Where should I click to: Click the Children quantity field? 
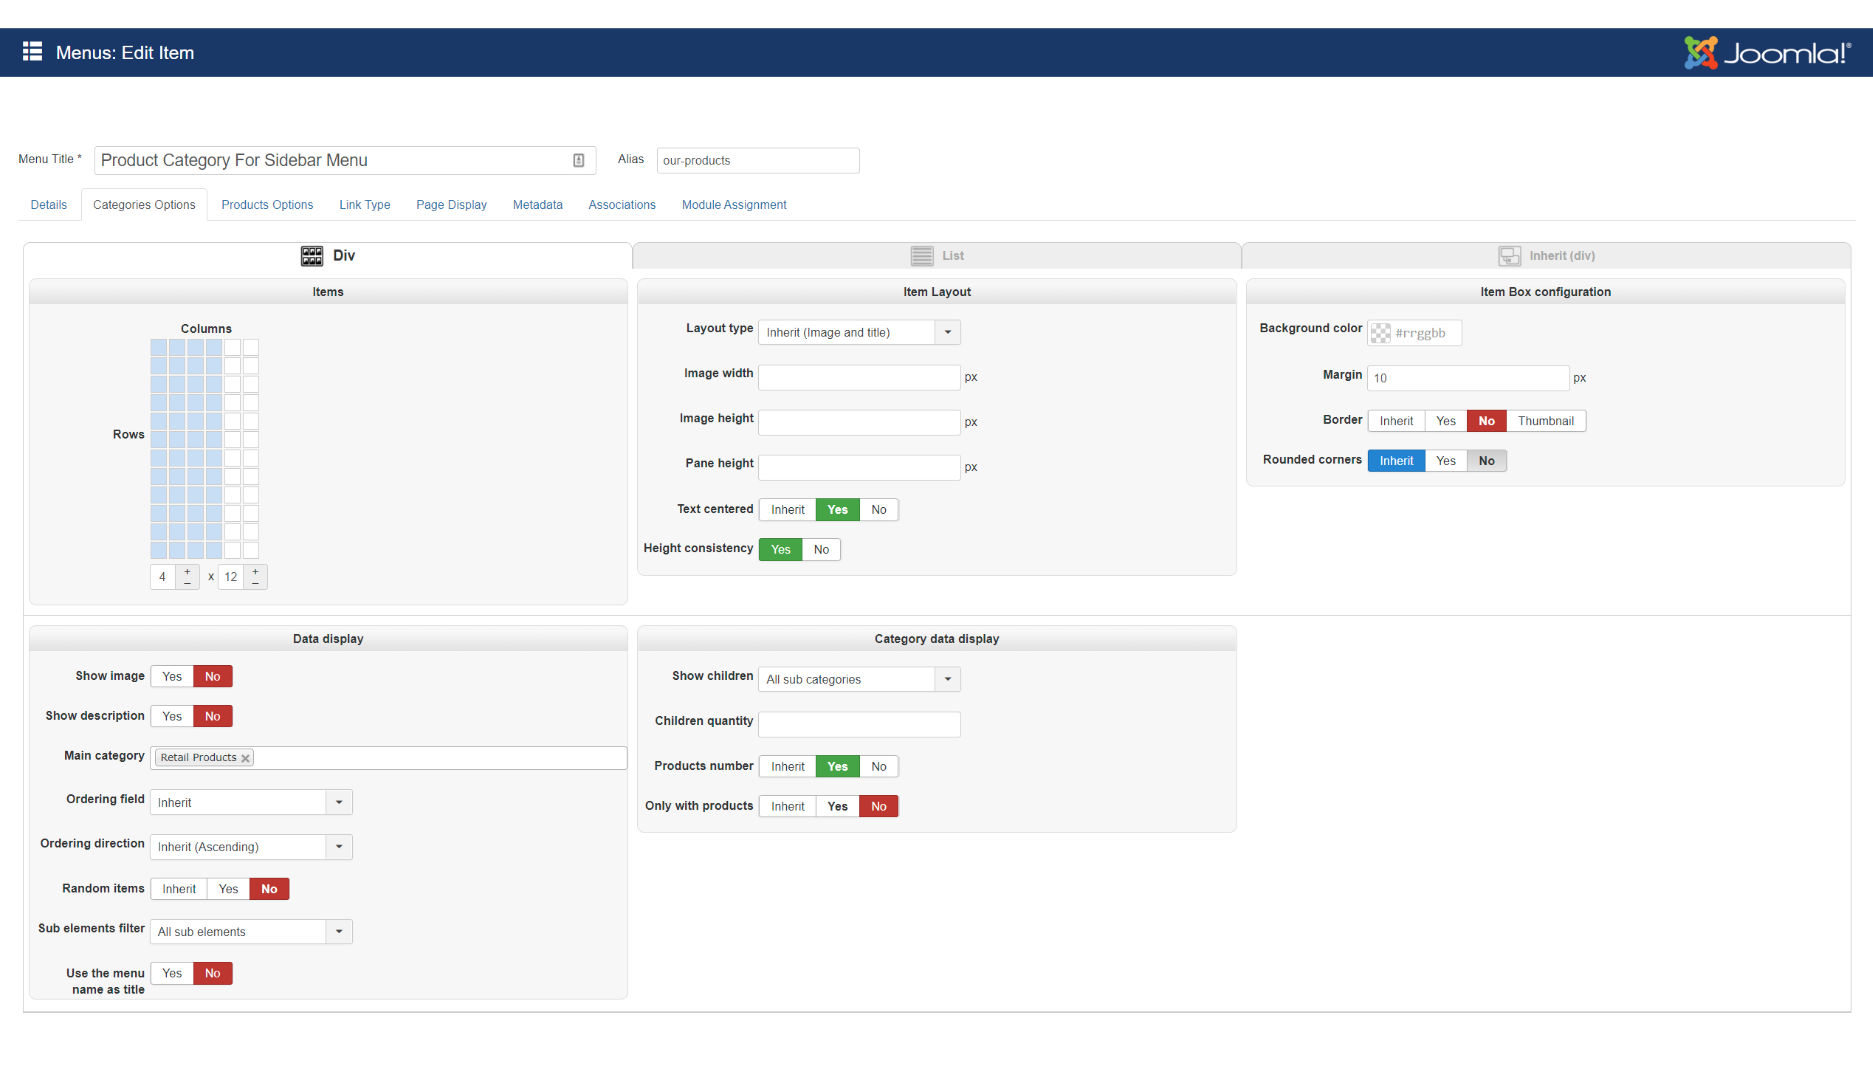pyautogui.click(x=859, y=724)
